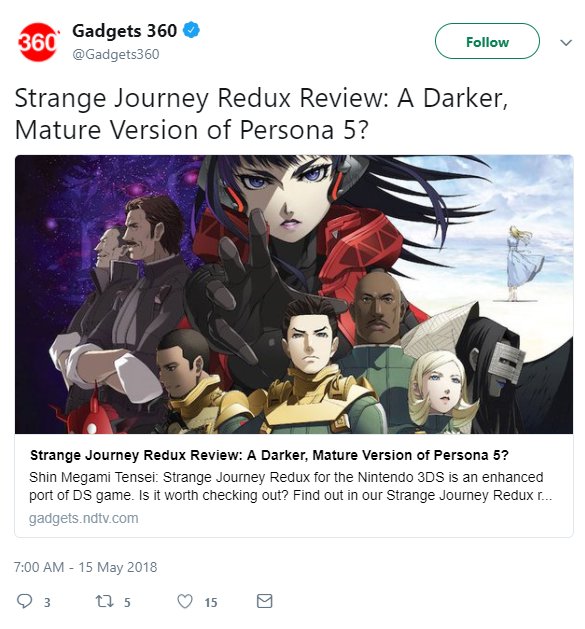The height and width of the screenshot is (629, 585).
Task: Click the blue verified badge icon
Action: pos(191,30)
